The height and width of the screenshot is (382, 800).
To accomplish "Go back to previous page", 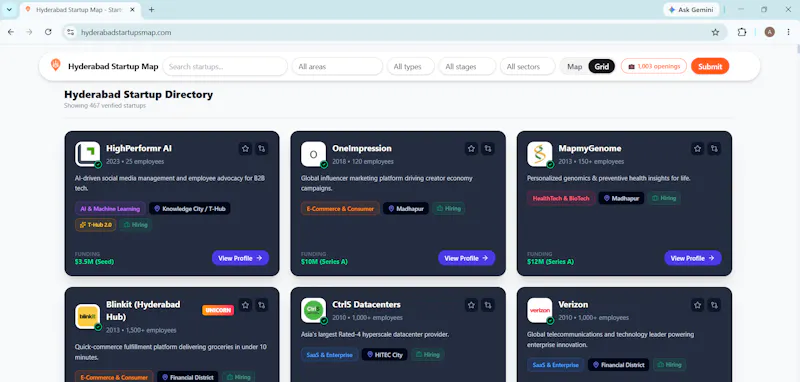I will 11,32.
